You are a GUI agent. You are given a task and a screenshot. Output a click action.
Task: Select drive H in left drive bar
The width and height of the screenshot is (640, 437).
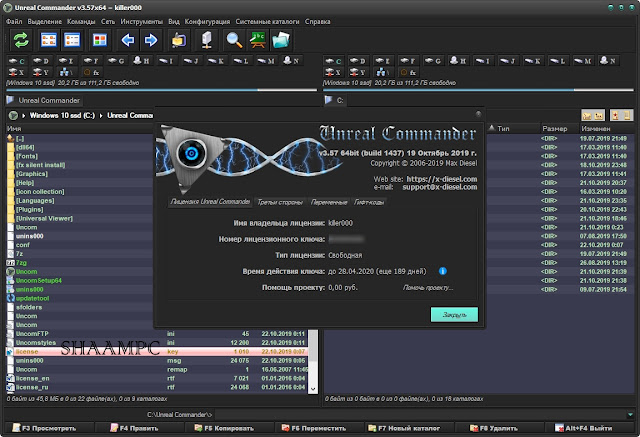[x=142, y=61]
